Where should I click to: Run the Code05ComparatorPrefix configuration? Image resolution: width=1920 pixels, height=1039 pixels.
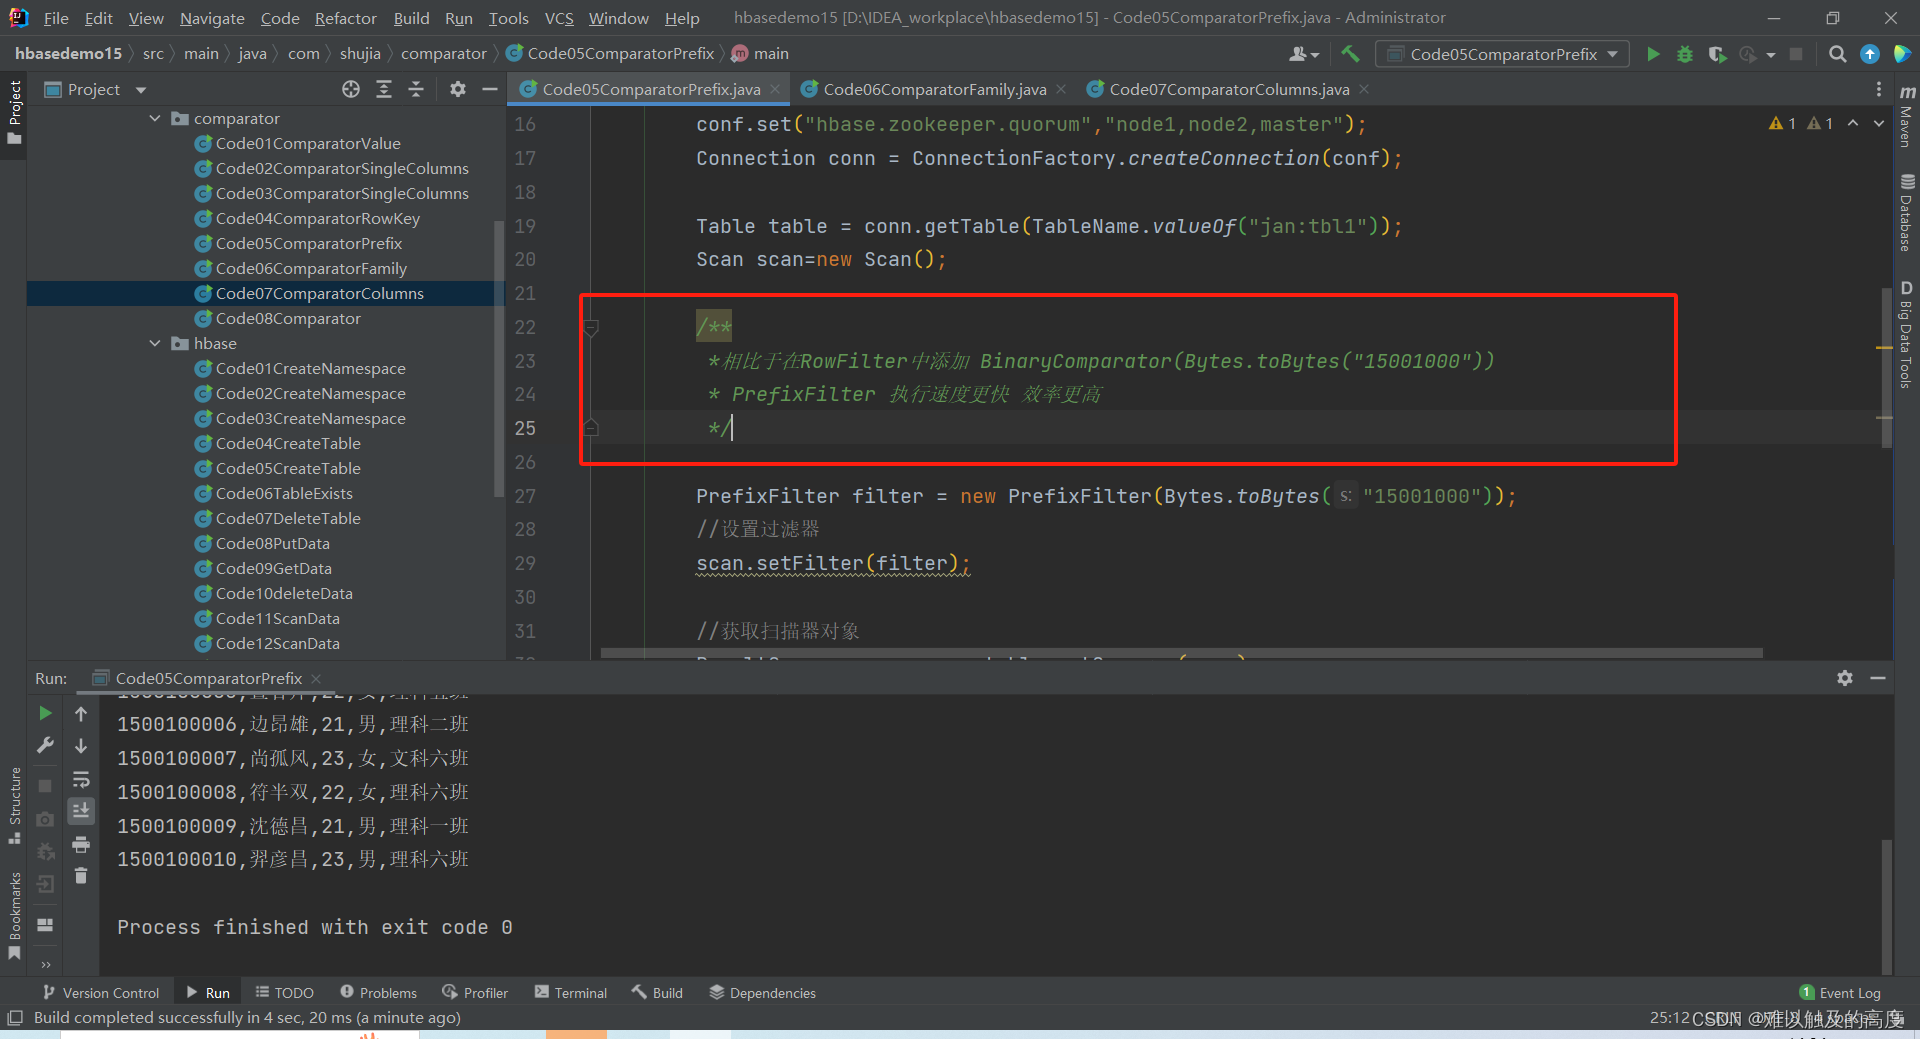click(x=1653, y=54)
